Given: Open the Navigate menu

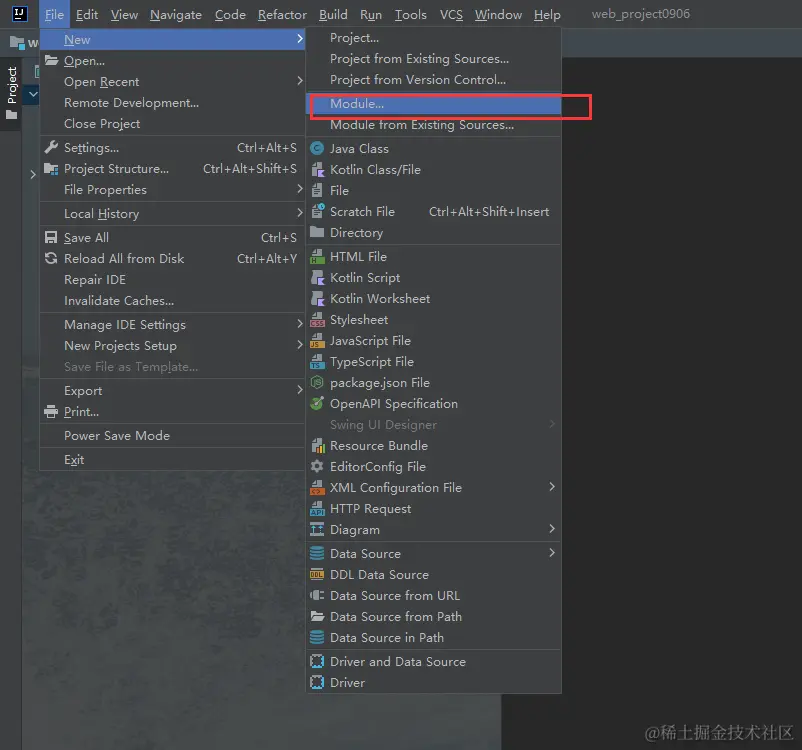Looking at the screenshot, I should pos(176,15).
